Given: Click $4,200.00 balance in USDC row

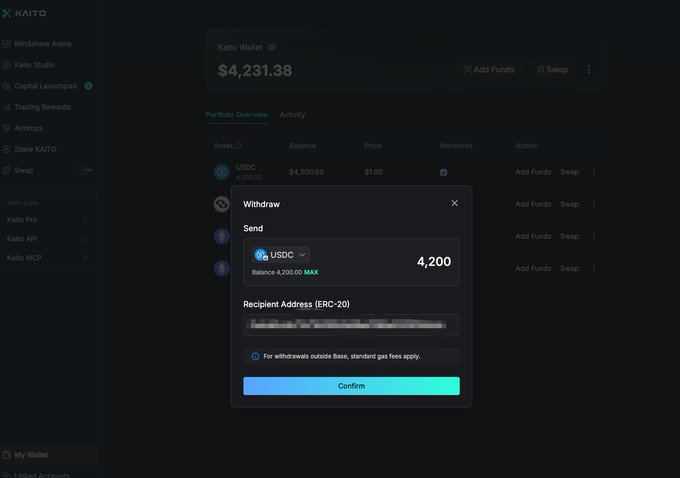Looking at the screenshot, I should [306, 172].
